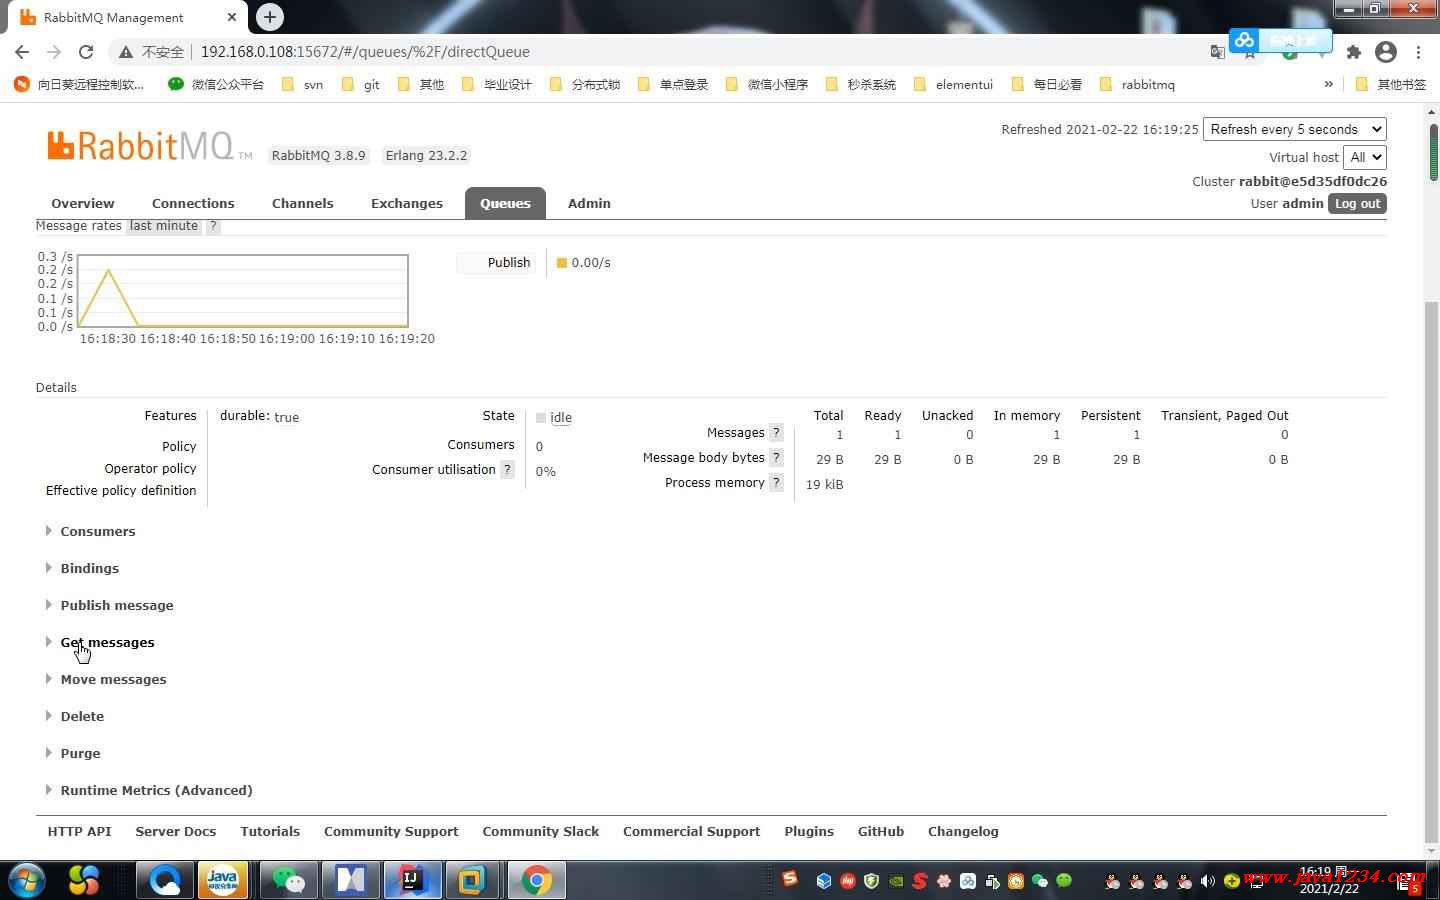Click help icon next to Messages
1440x900 pixels.
[x=777, y=432]
